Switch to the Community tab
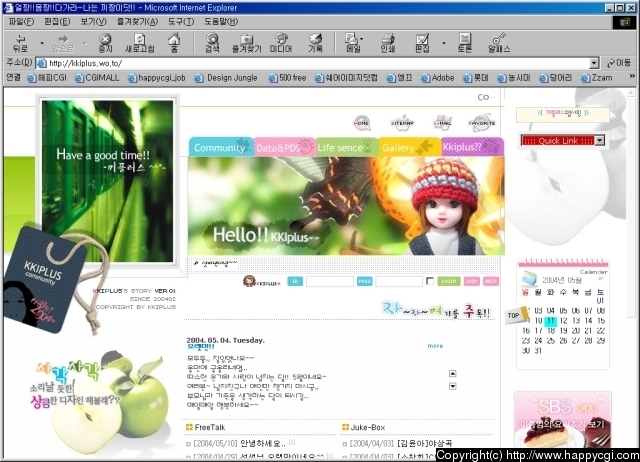 [221, 147]
